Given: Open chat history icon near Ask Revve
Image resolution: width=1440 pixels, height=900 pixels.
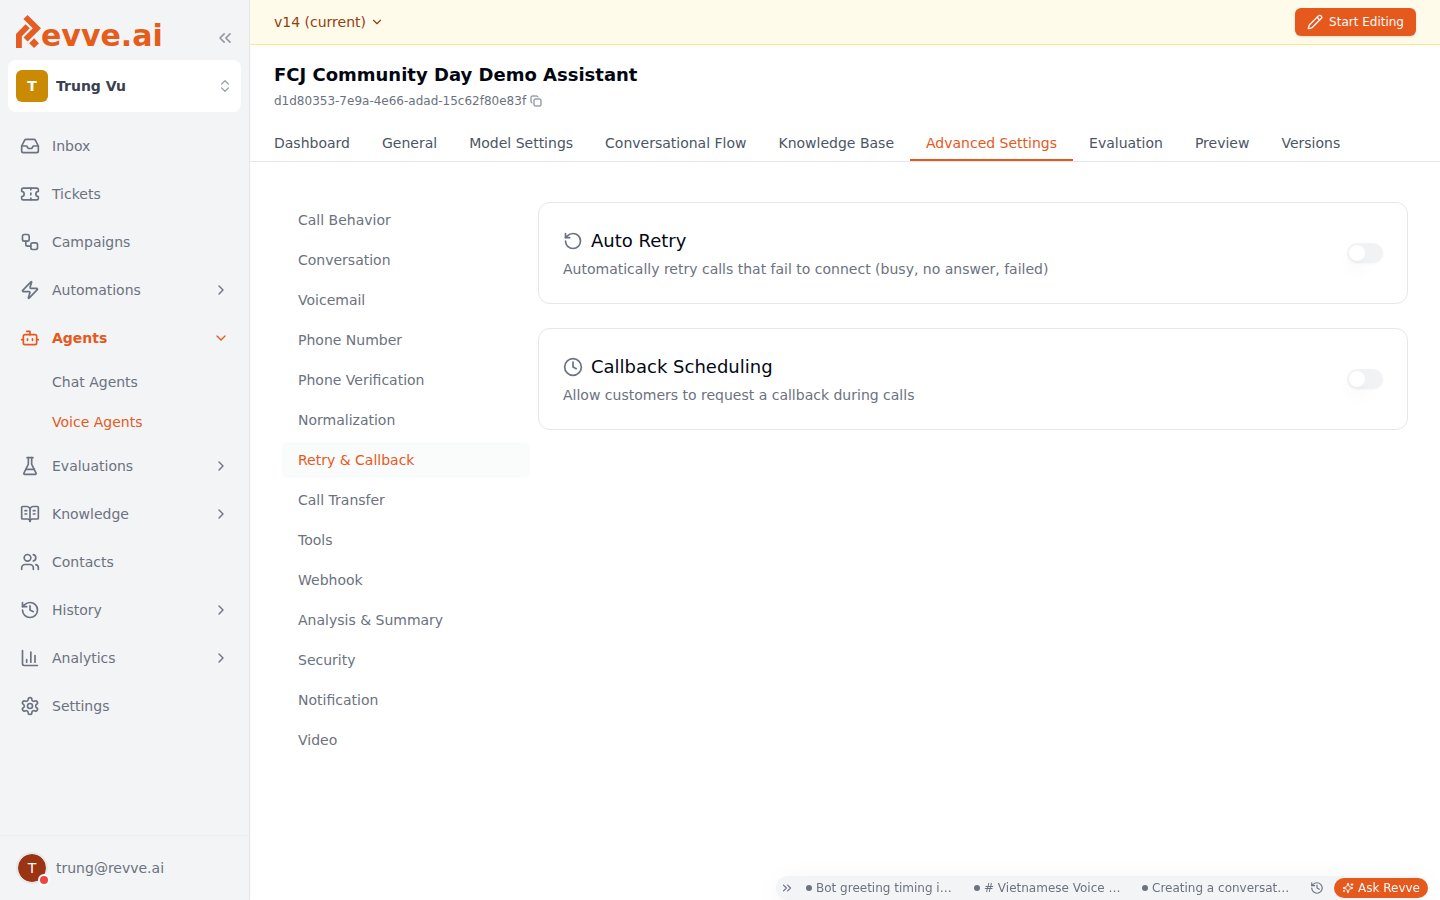Looking at the screenshot, I should [1317, 888].
